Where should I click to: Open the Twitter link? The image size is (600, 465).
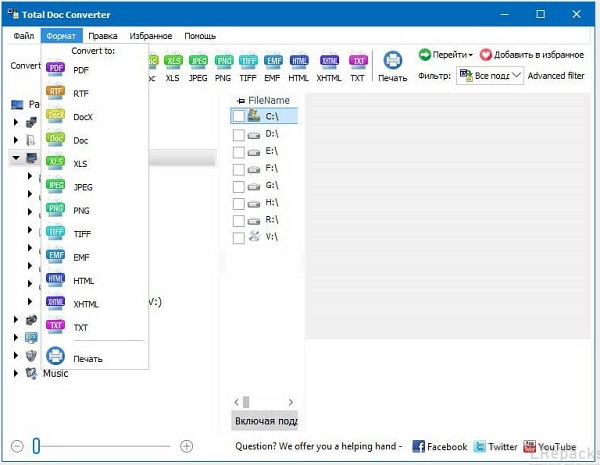(495, 446)
